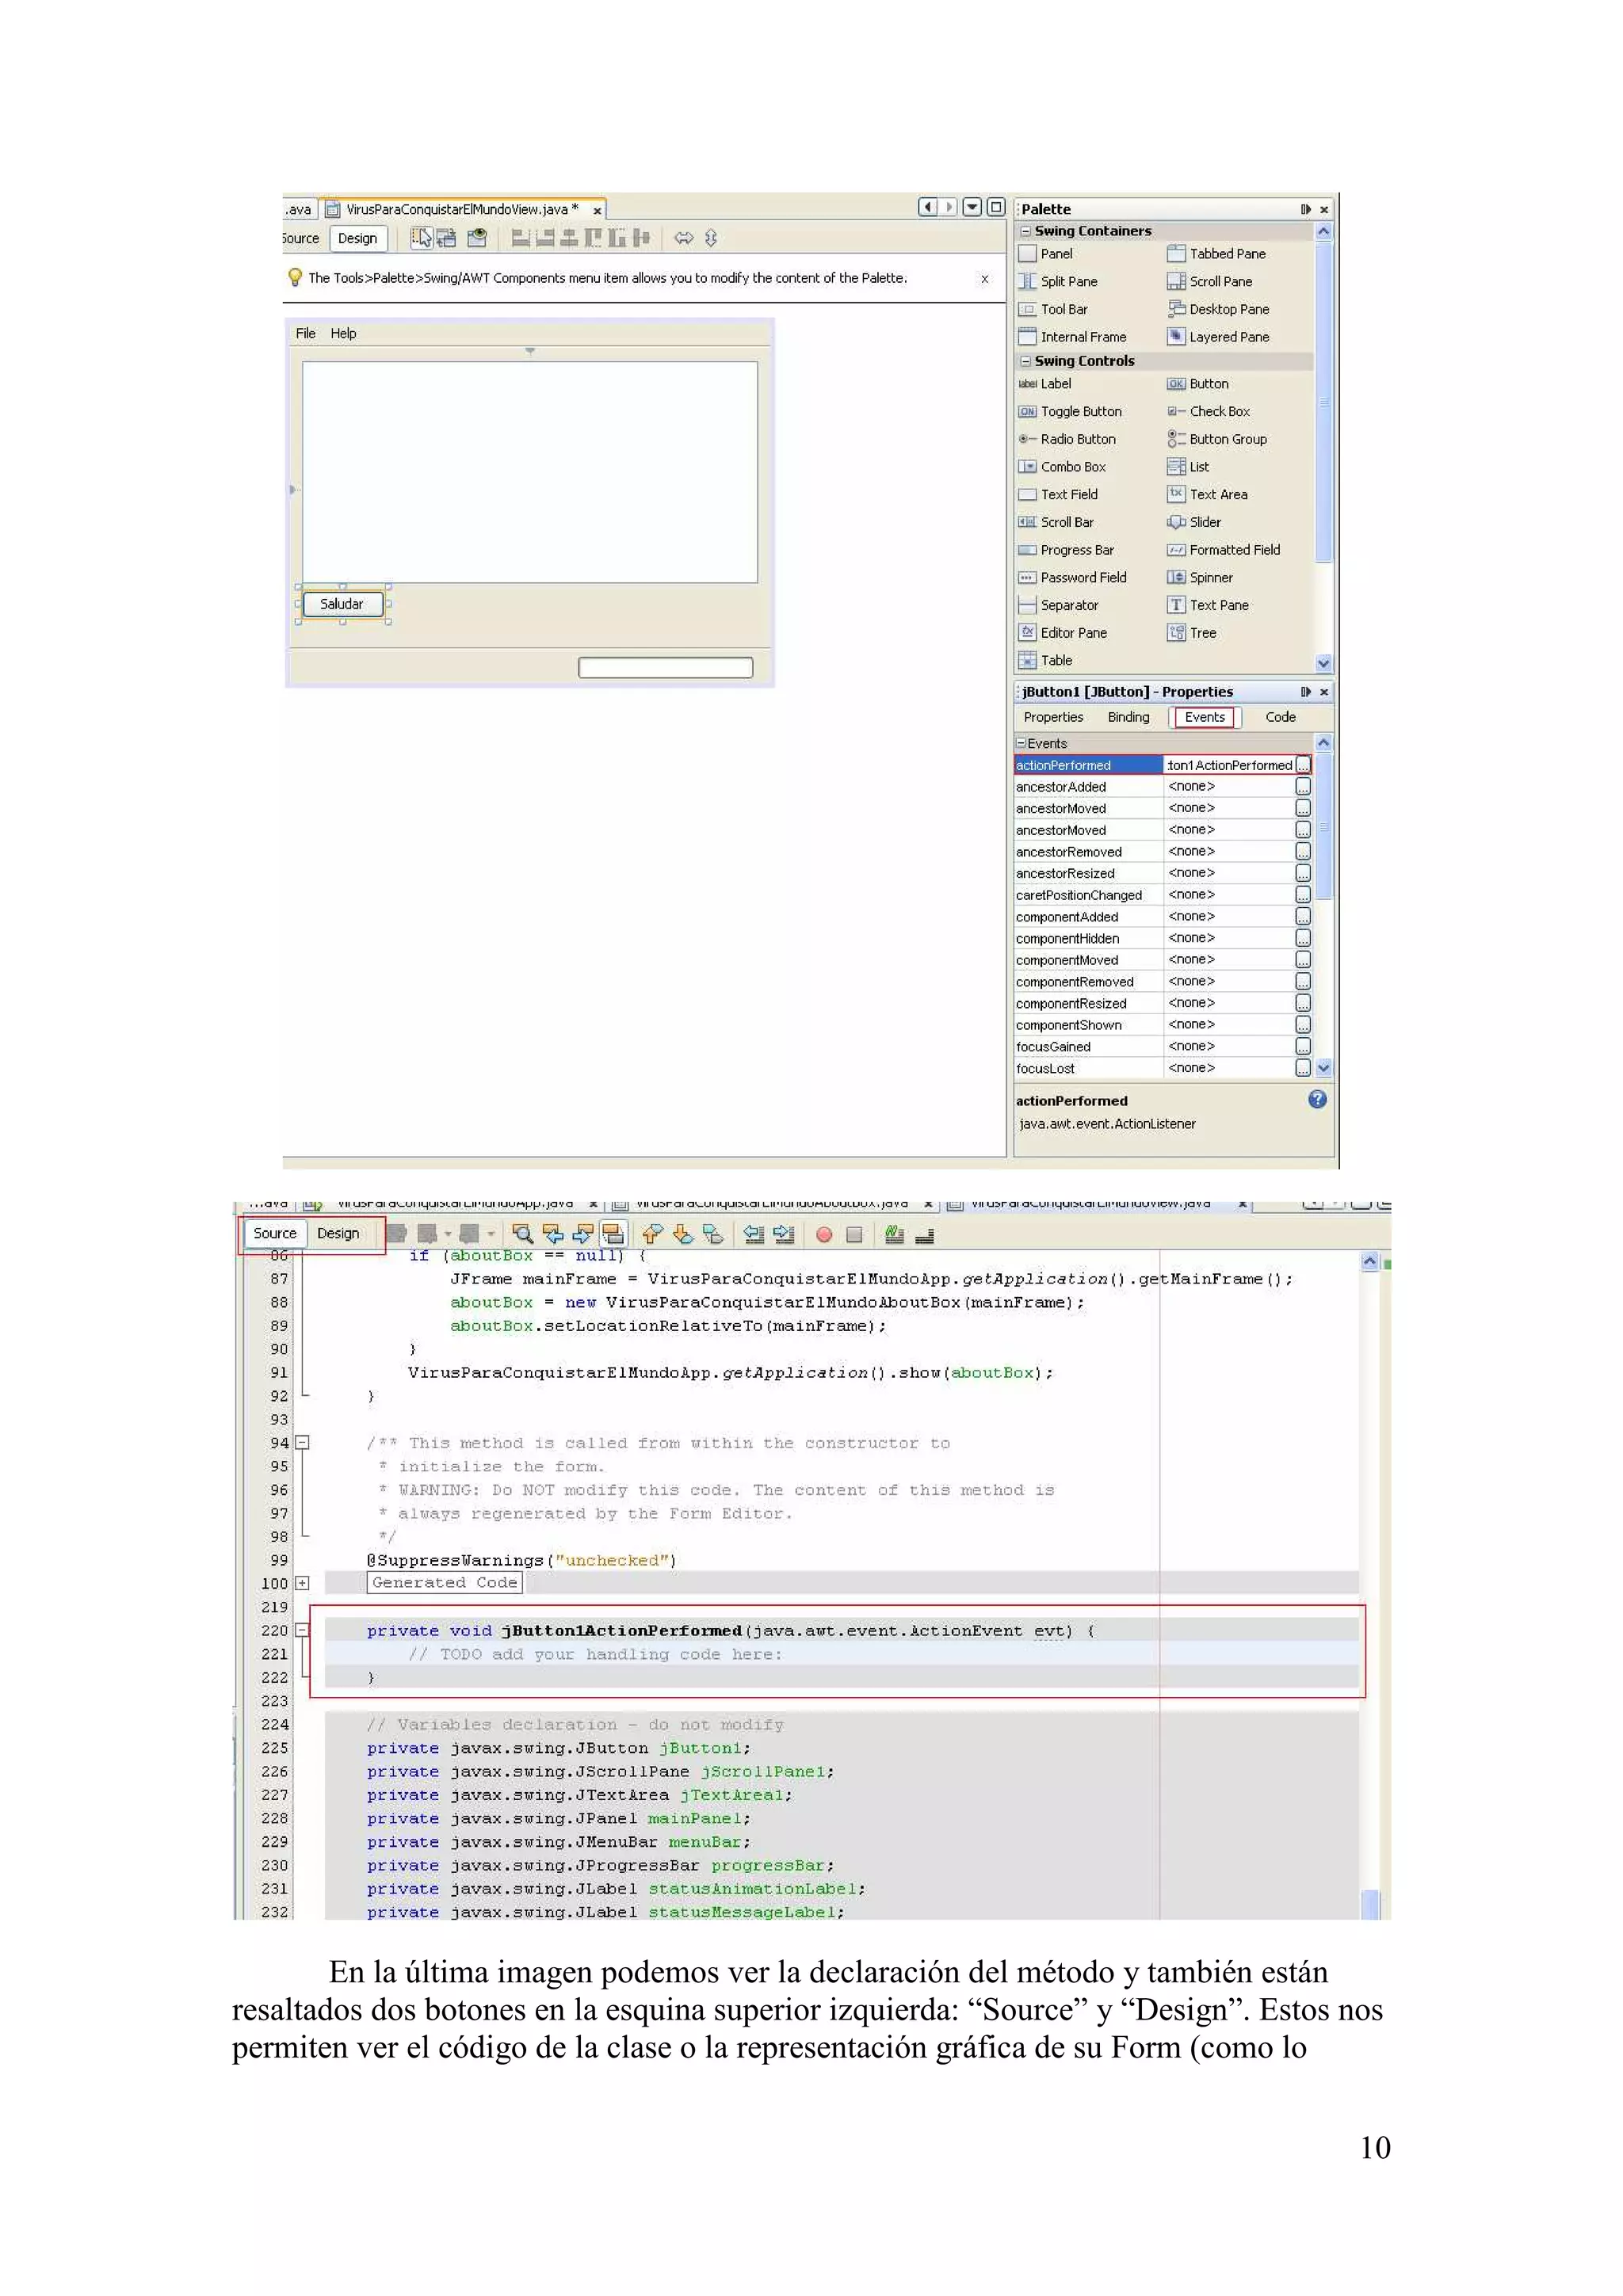Click the Connection Mode icon
1623x2296 pixels.
447,238
